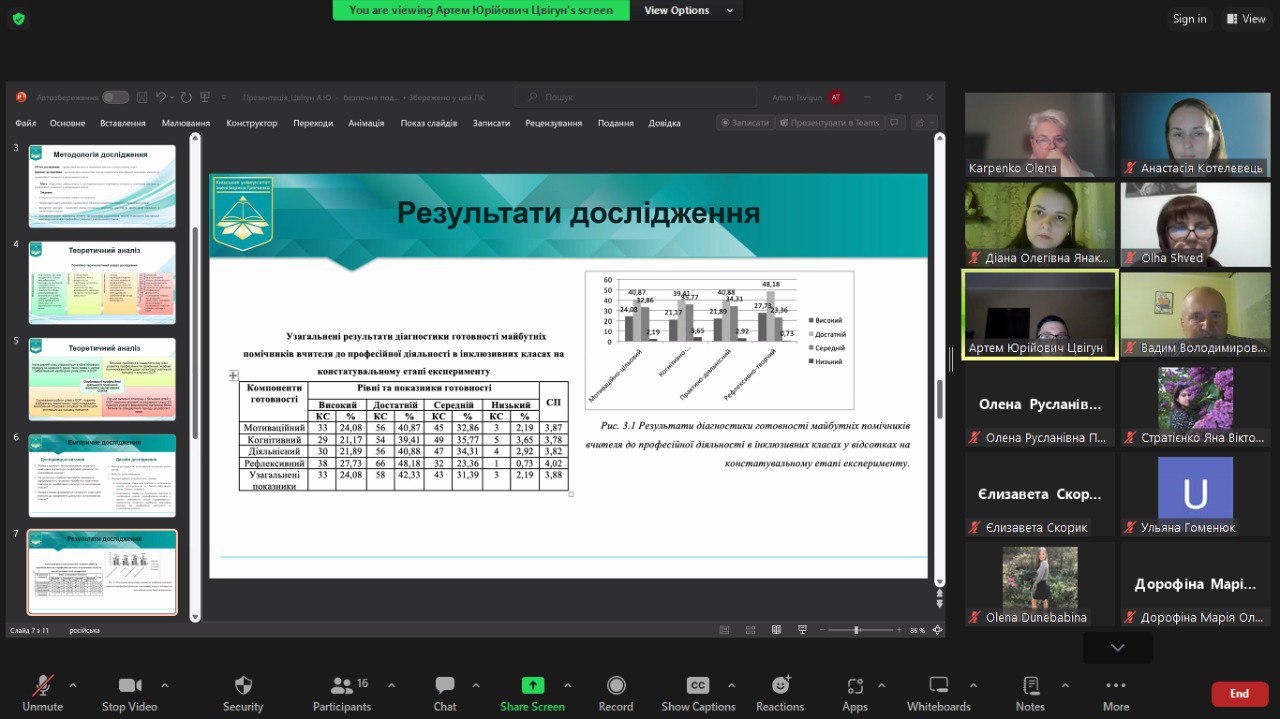Select slide 3 thumbnail Методологія дослідження
1280x719 pixels.
coord(102,186)
